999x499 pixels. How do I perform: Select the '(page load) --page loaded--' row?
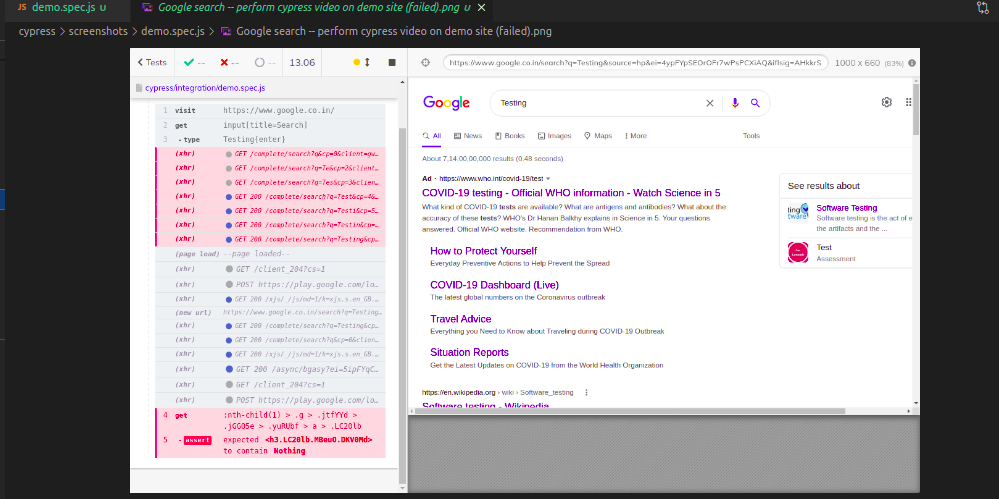tap(270, 254)
